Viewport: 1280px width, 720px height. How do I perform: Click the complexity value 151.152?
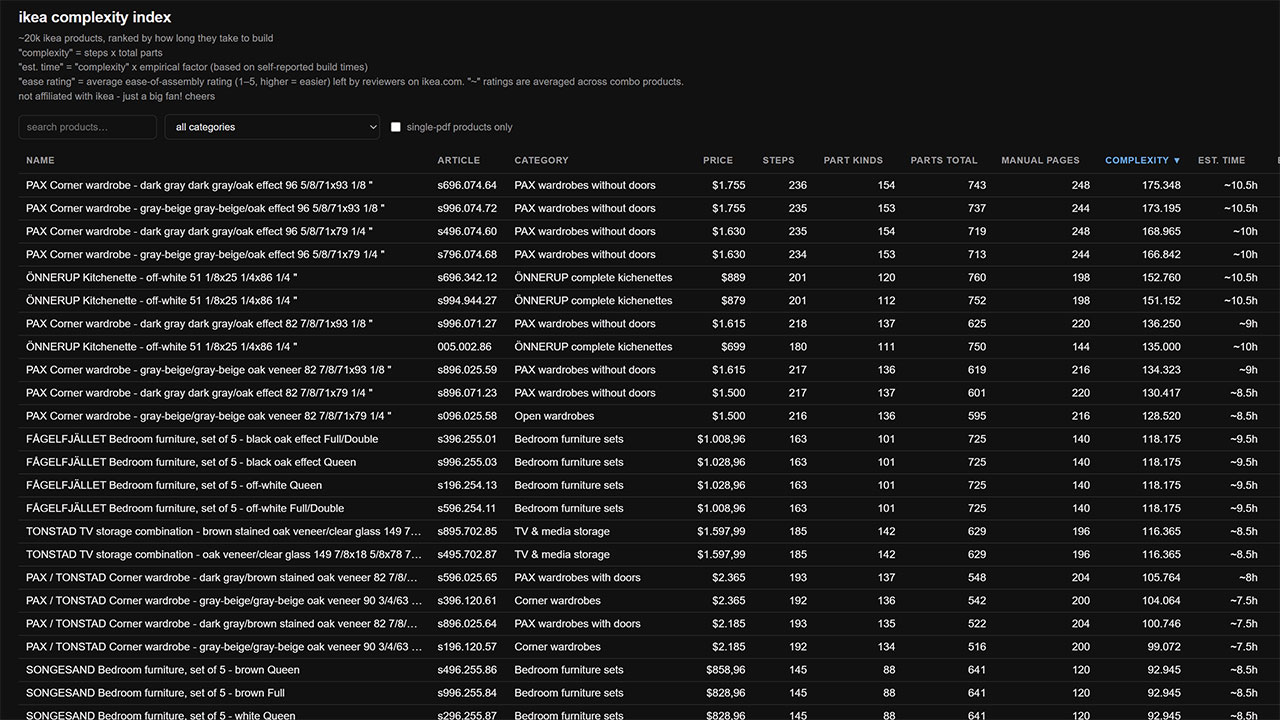point(1161,300)
